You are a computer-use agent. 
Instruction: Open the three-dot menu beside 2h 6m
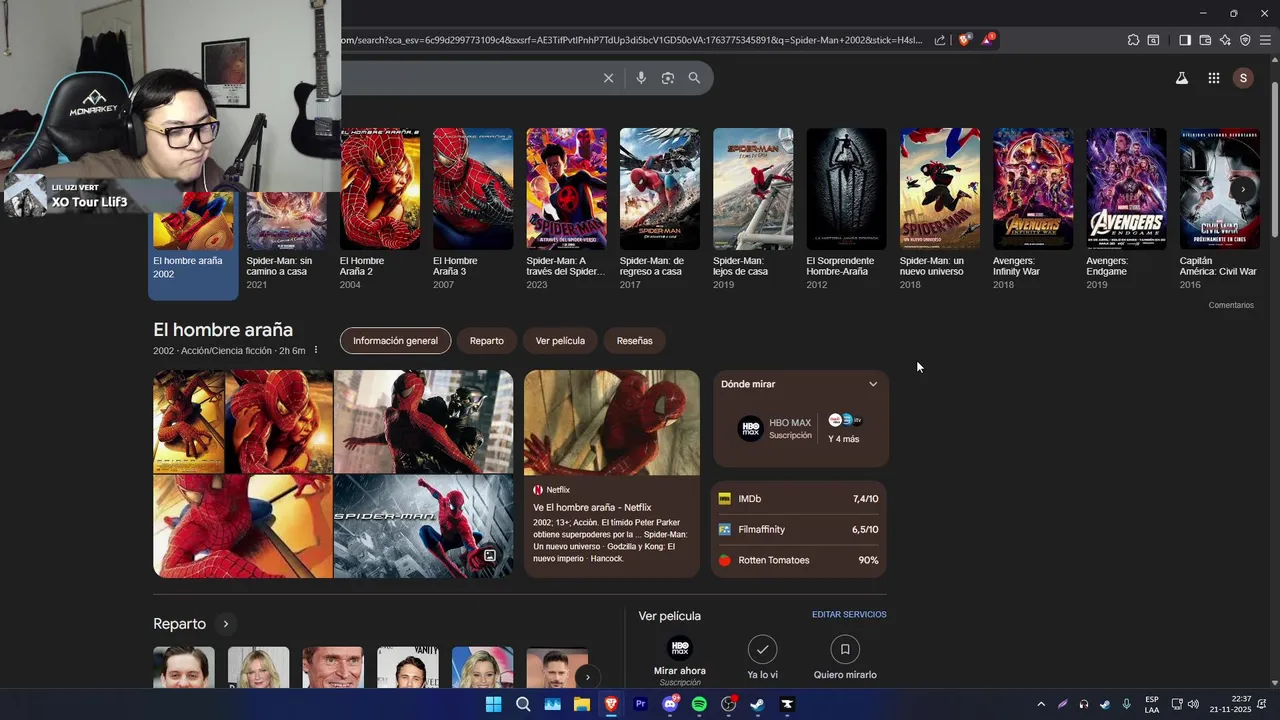[316, 350]
